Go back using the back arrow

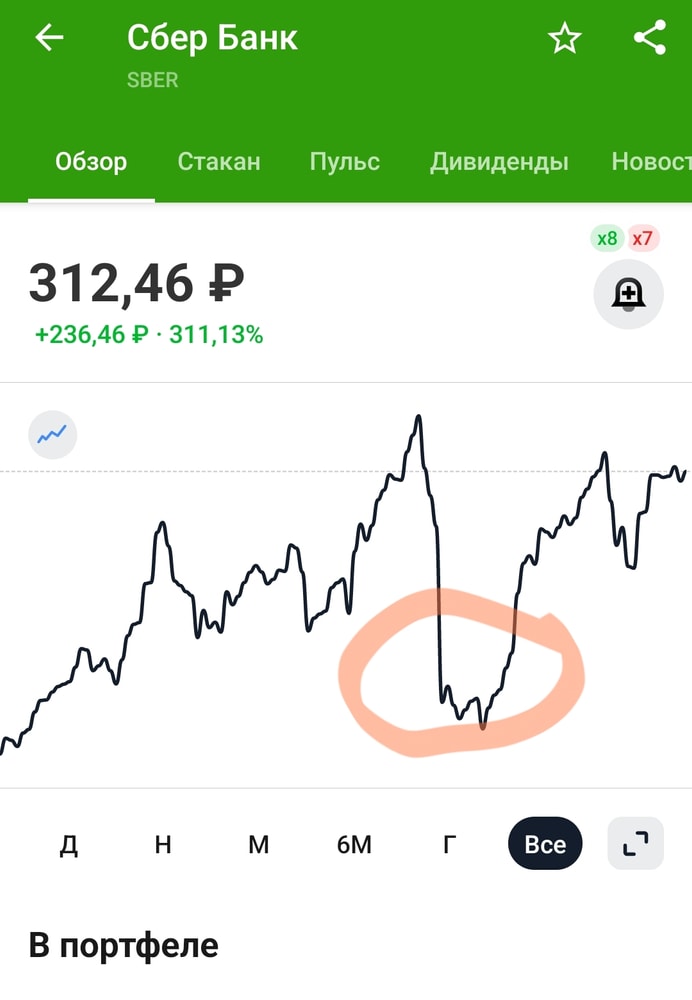coord(47,38)
